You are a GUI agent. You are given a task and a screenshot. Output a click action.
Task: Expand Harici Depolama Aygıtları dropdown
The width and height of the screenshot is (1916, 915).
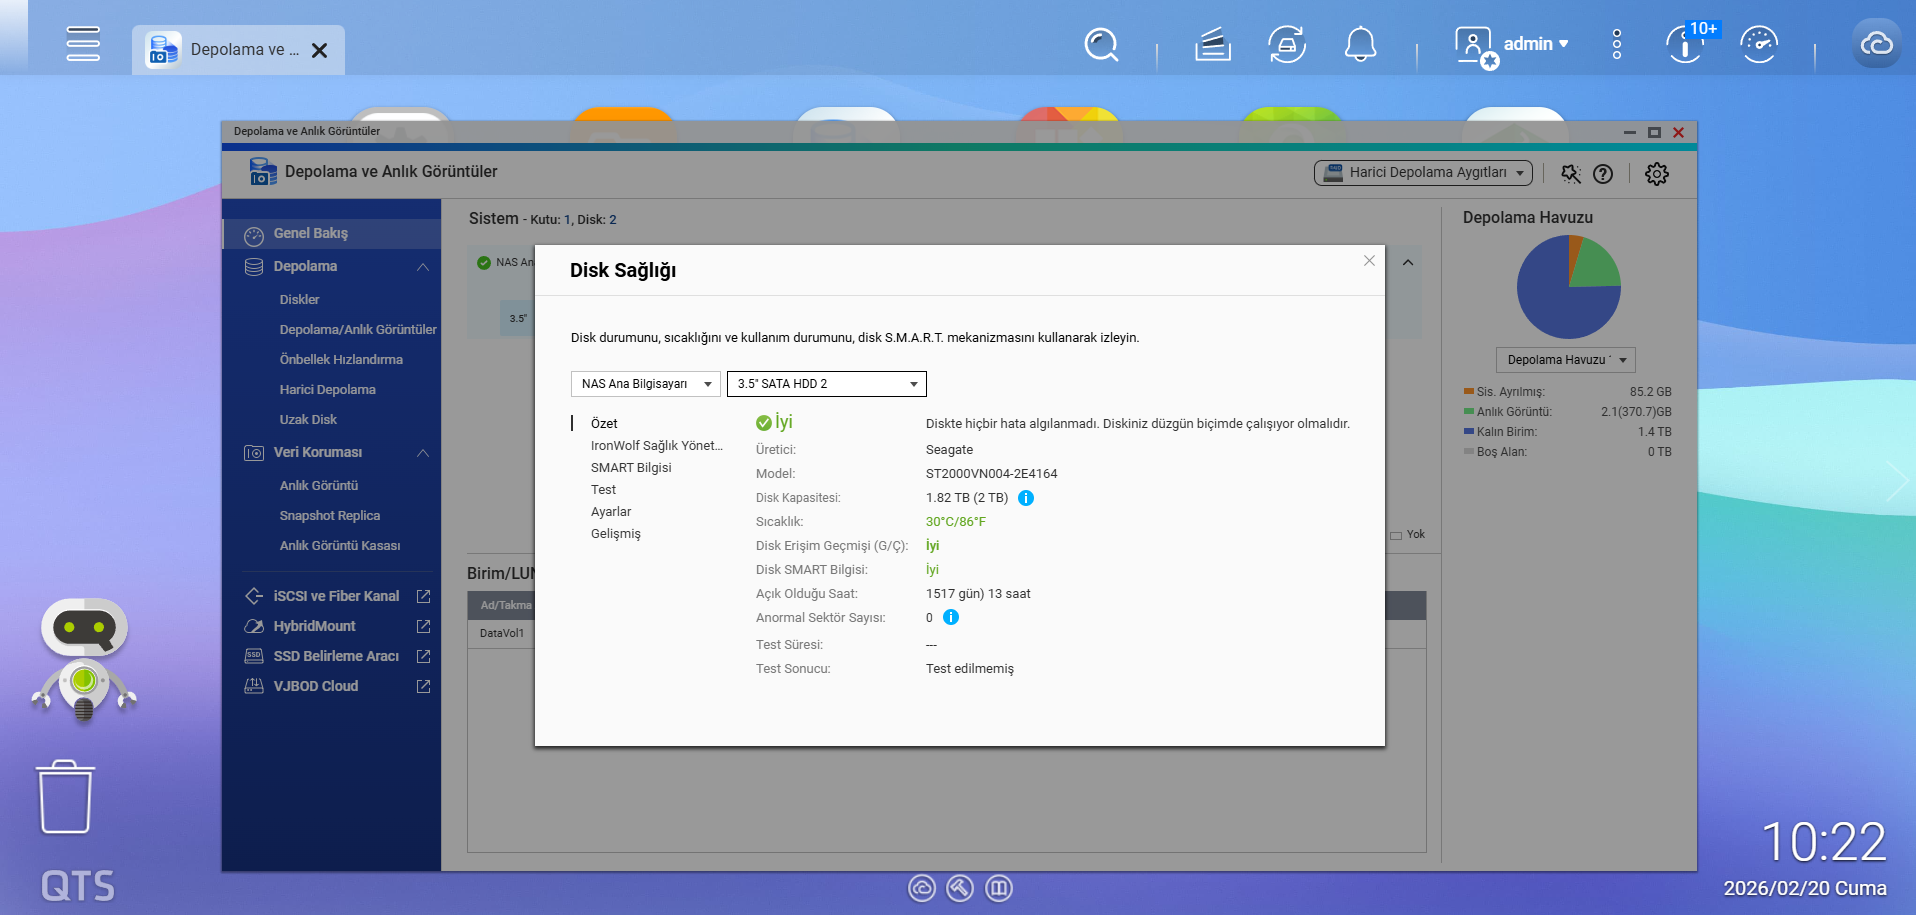pos(1423,173)
